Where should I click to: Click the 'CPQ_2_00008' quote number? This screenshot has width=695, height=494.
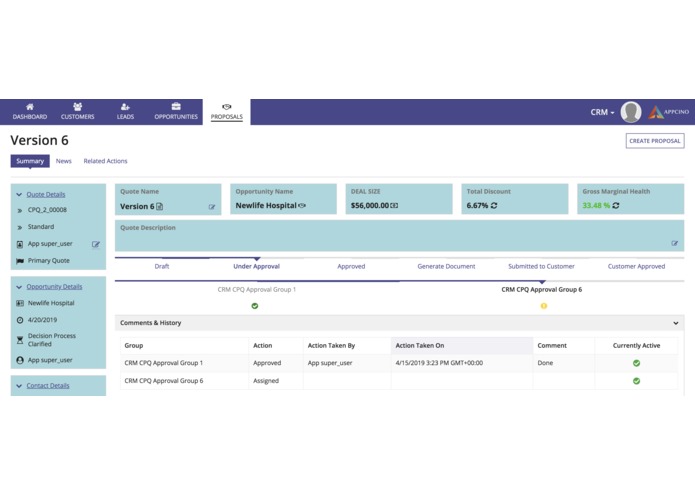coord(47,210)
